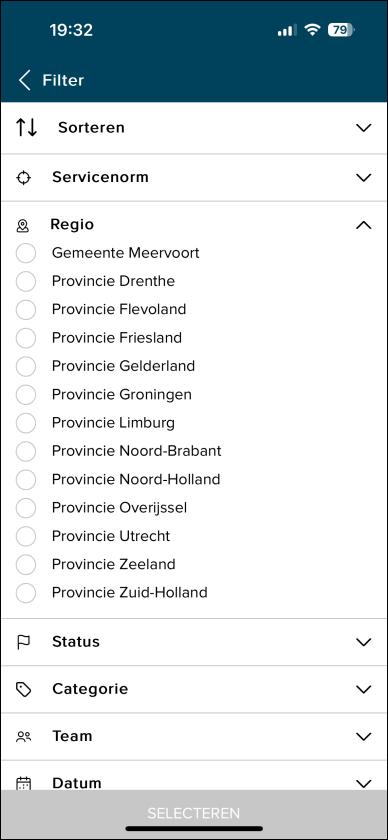Expand the Status section chevron
This screenshot has height=840, width=388.
[363, 642]
